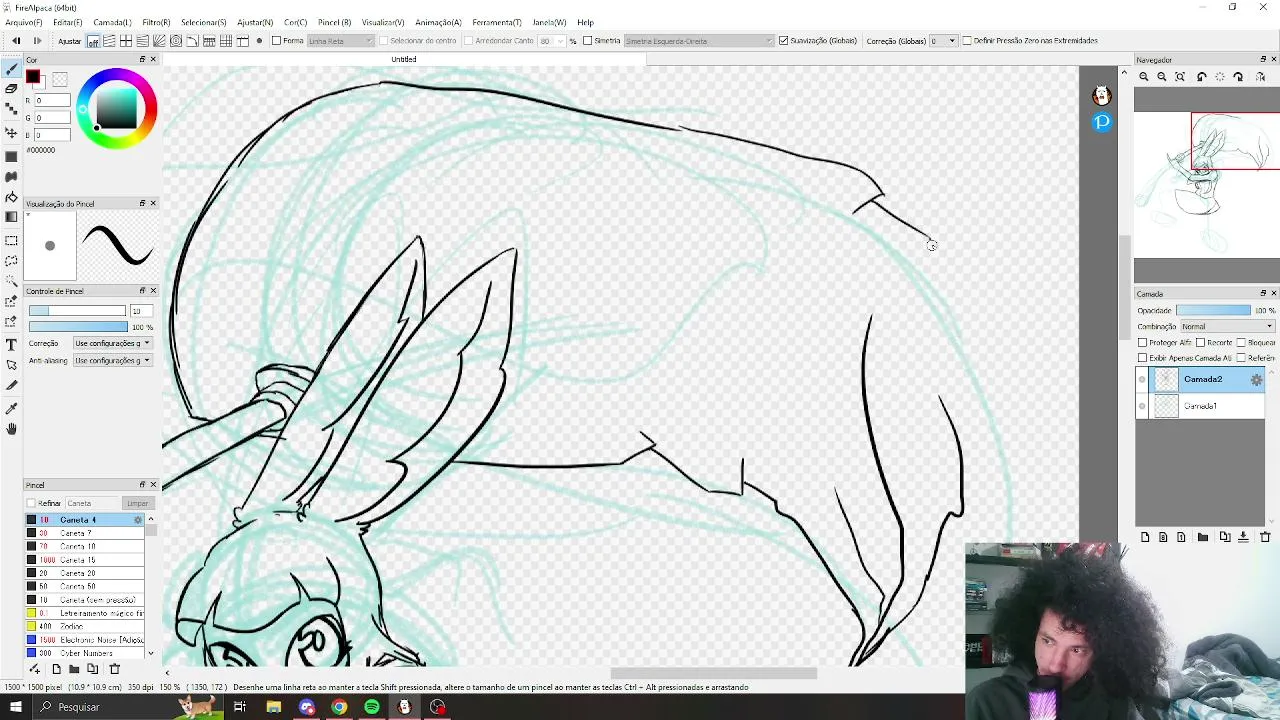Image resolution: width=1280 pixels, height=720 pixels.
Task: Select the Magic Wand tool
Action: [x=11, y=280]
